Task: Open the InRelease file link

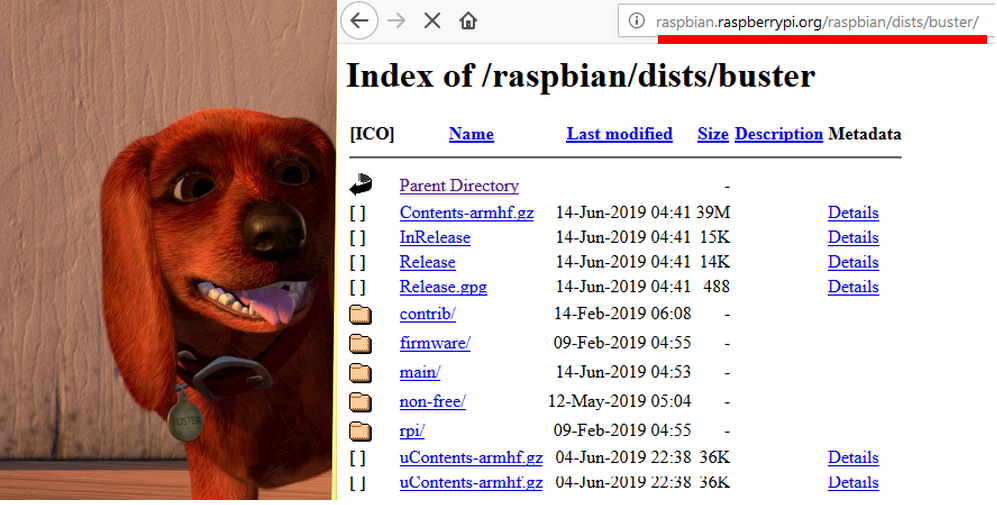Action: (x=435, y=237)
